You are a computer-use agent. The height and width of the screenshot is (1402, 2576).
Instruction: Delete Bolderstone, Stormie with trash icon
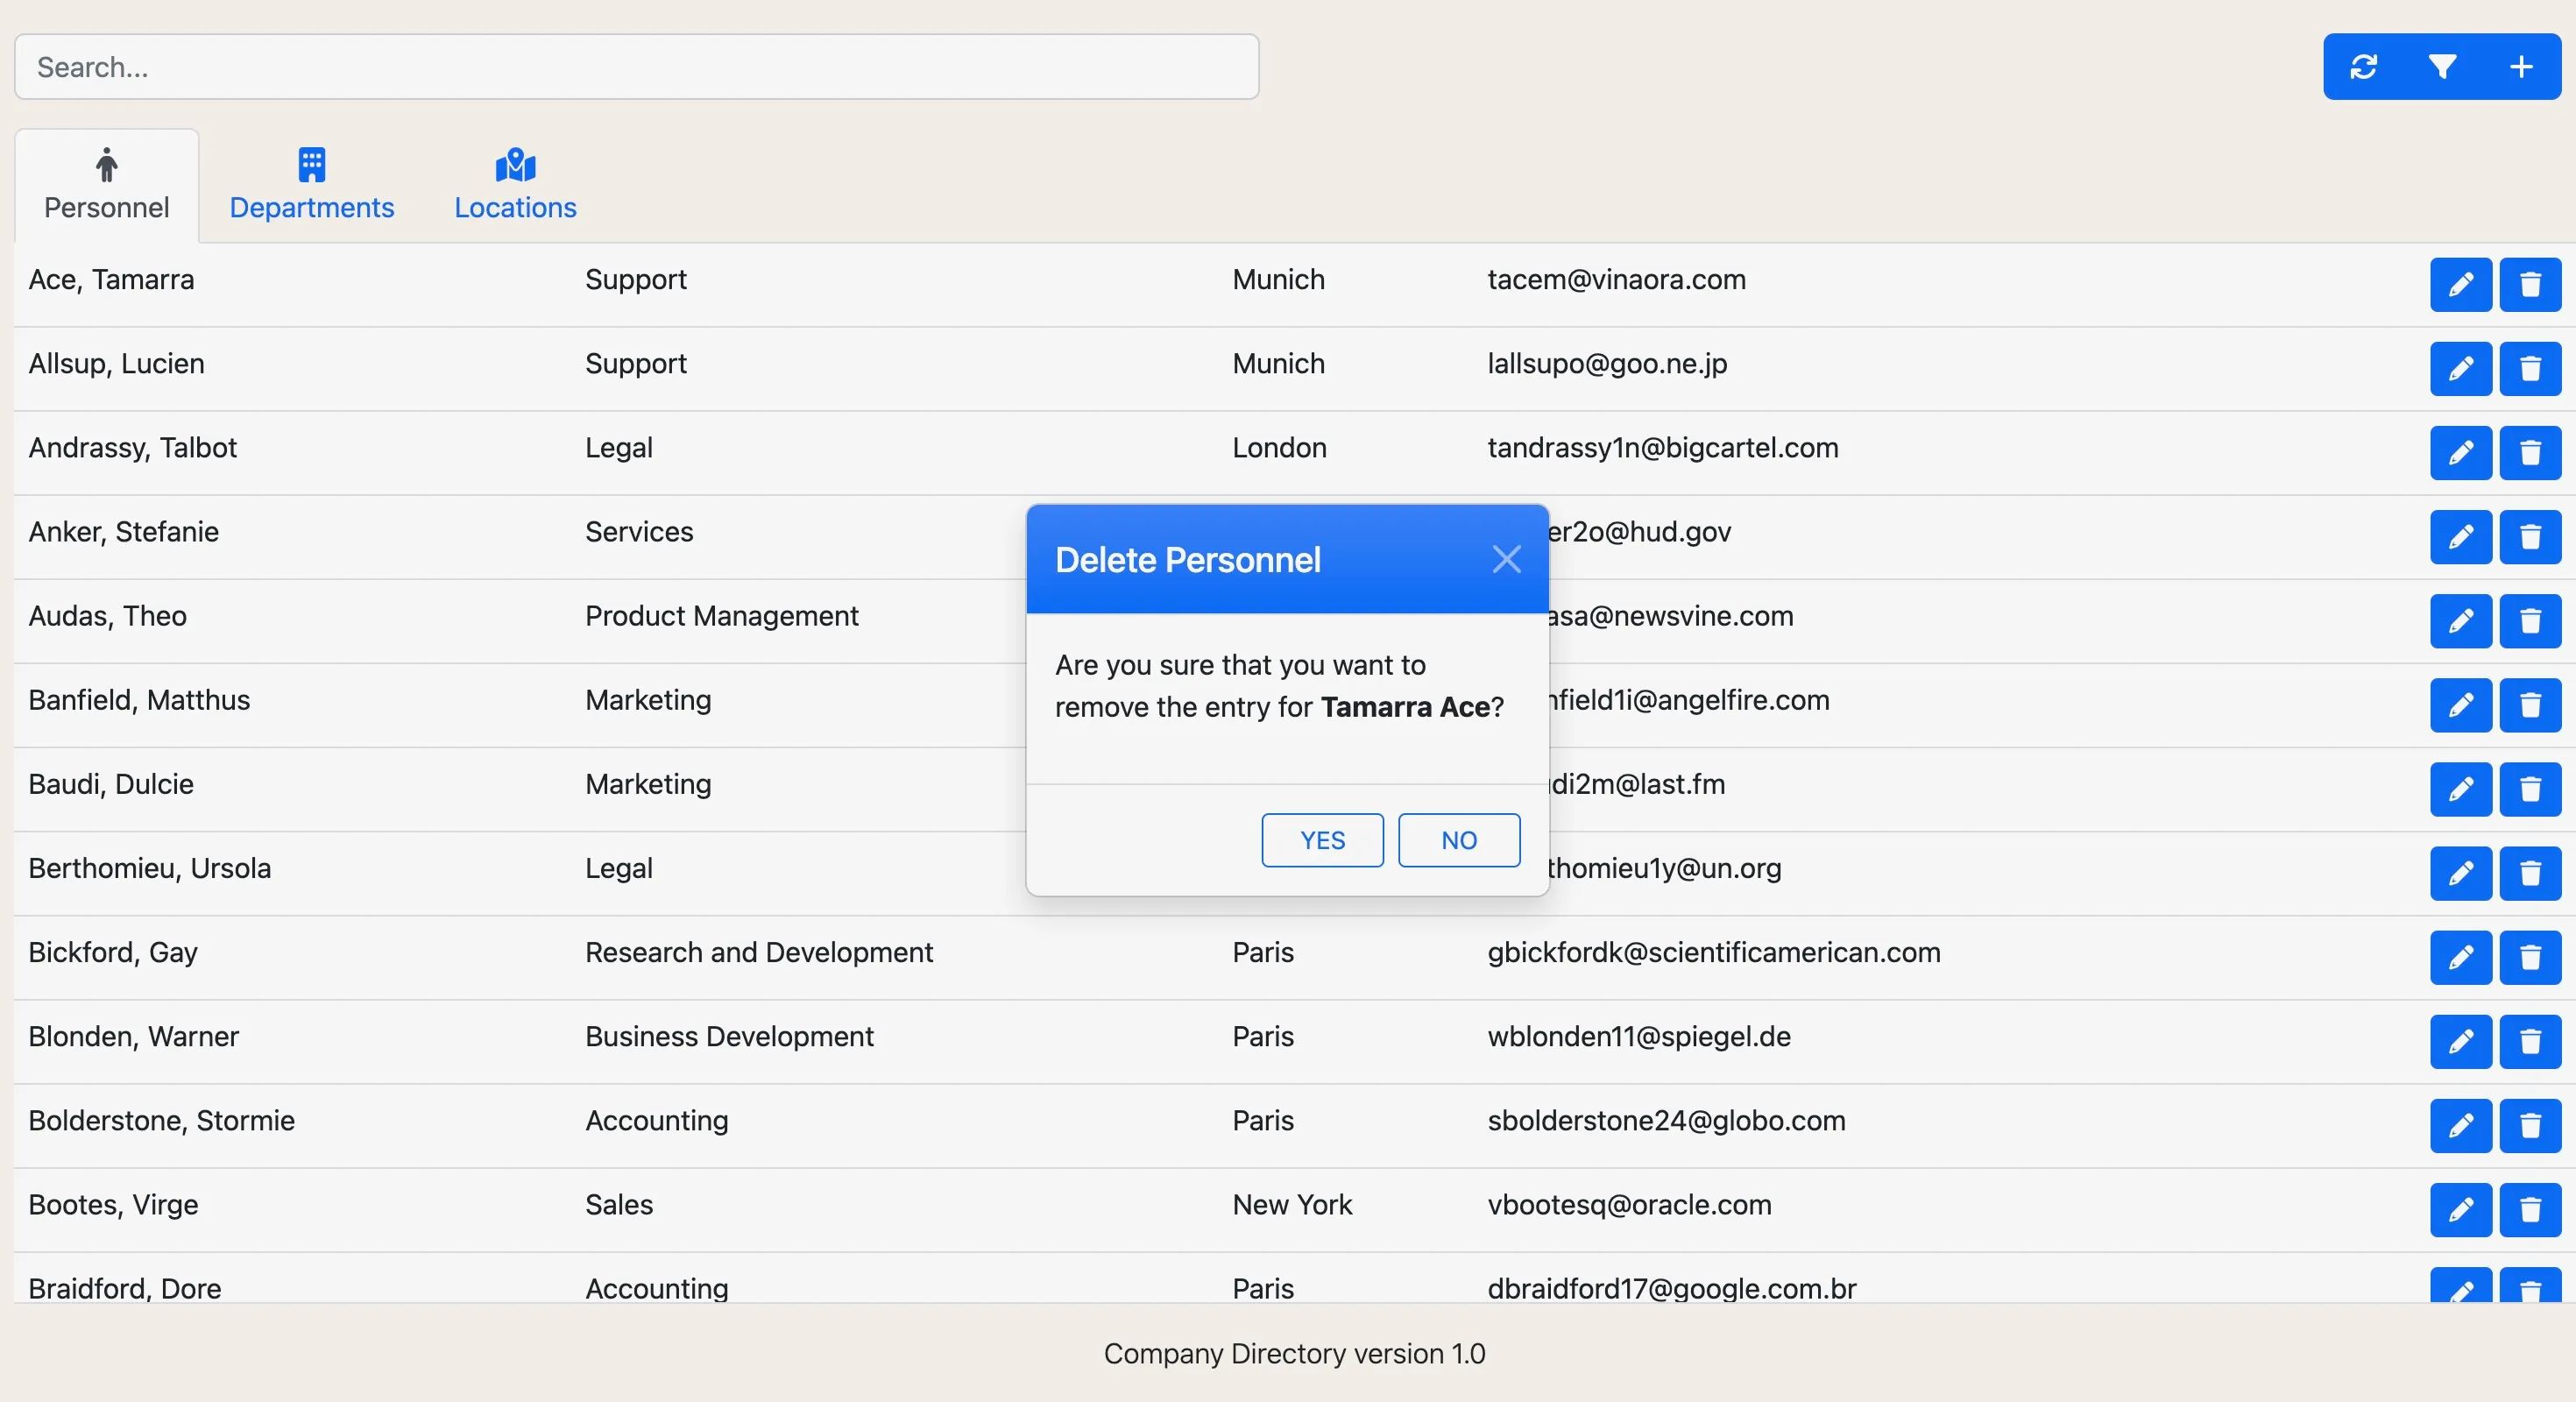pos(2530,1126)
